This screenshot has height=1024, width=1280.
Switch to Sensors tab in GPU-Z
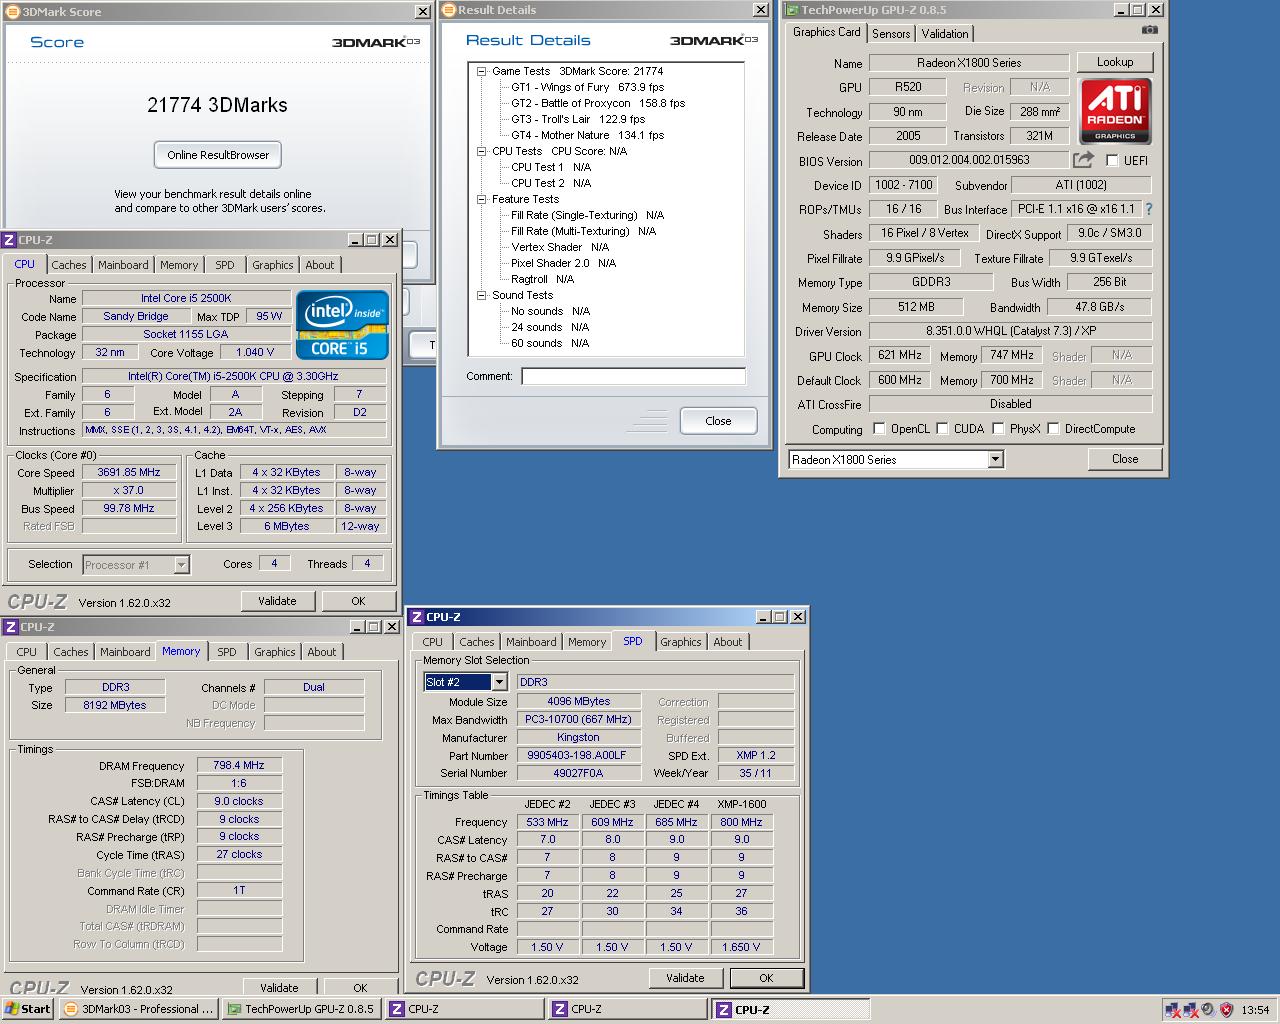pos(891,33)
